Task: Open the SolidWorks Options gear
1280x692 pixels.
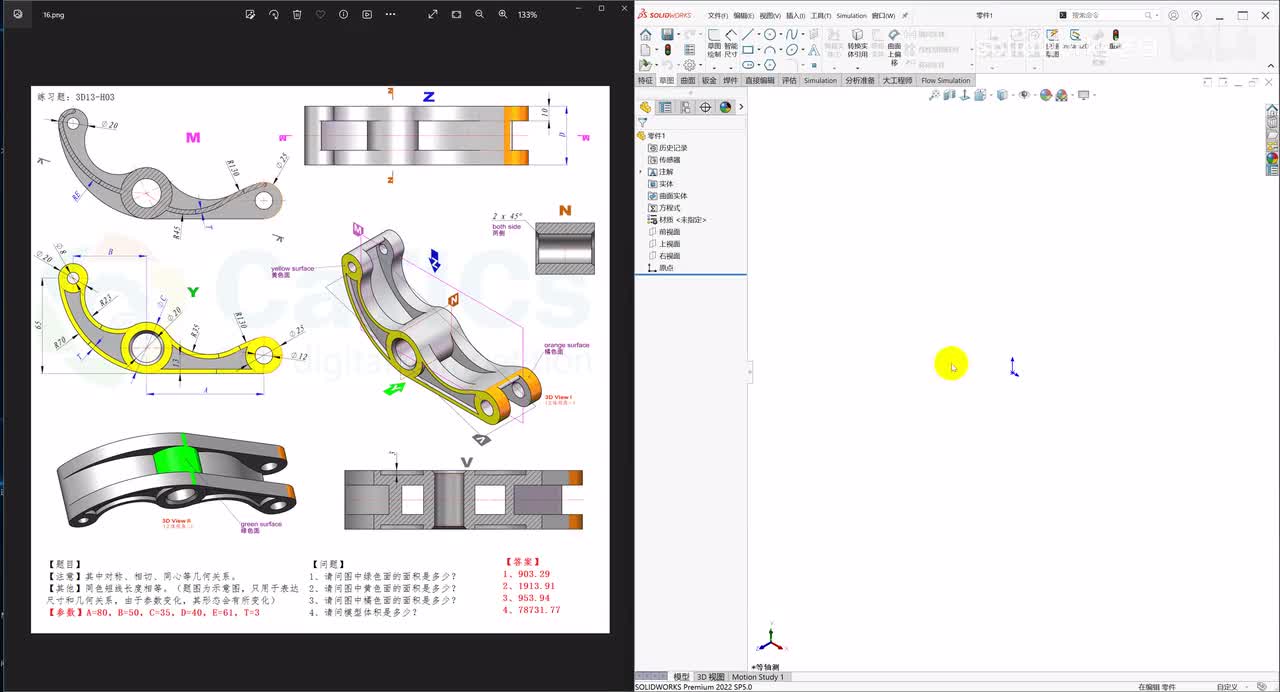Action: (688, 65)
